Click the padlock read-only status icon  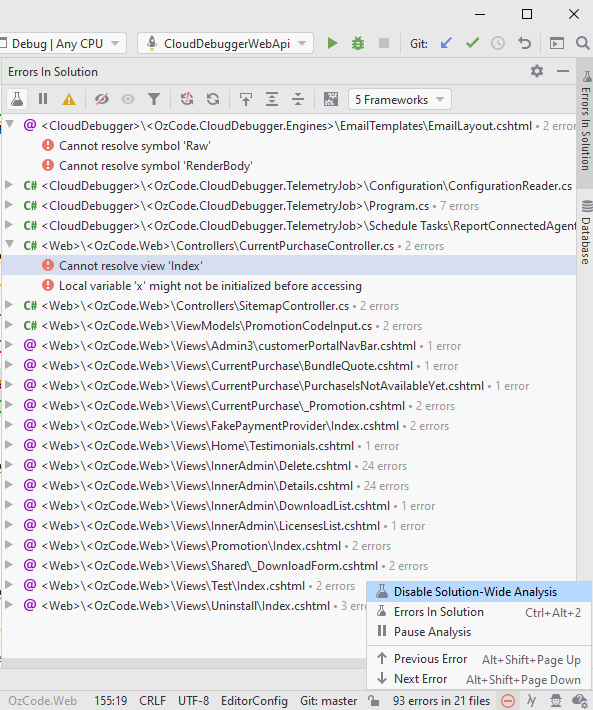point(374,701)
